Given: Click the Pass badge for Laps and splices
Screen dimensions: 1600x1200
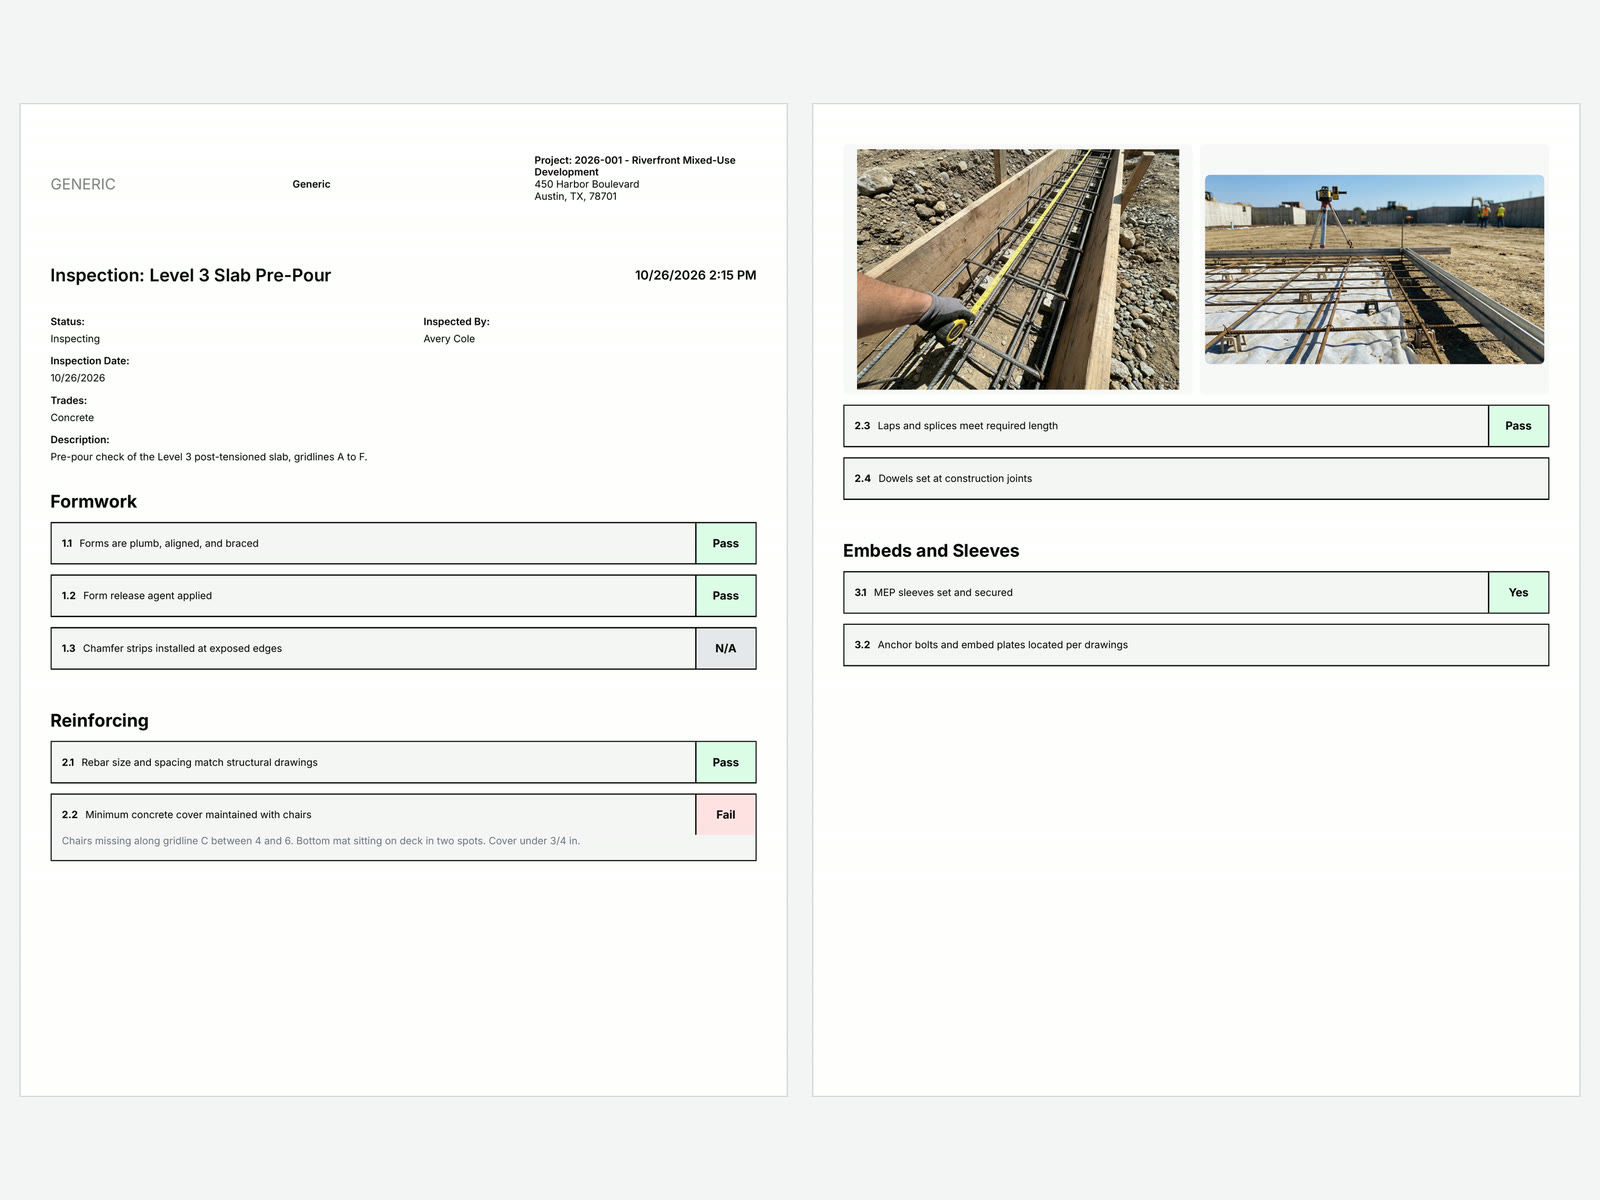Looking at the screenshot, I should pyautogui.click(x=1518, y=426).
